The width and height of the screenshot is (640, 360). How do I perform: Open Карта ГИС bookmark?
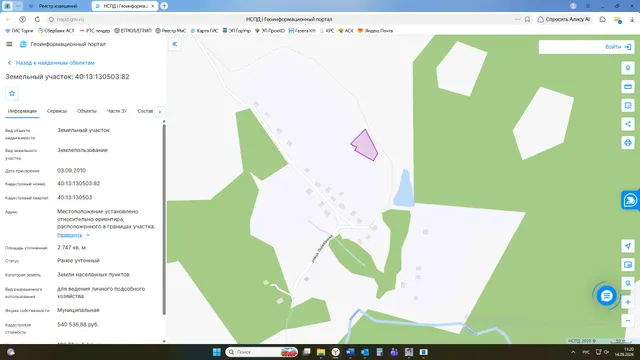tap(204, 31)
